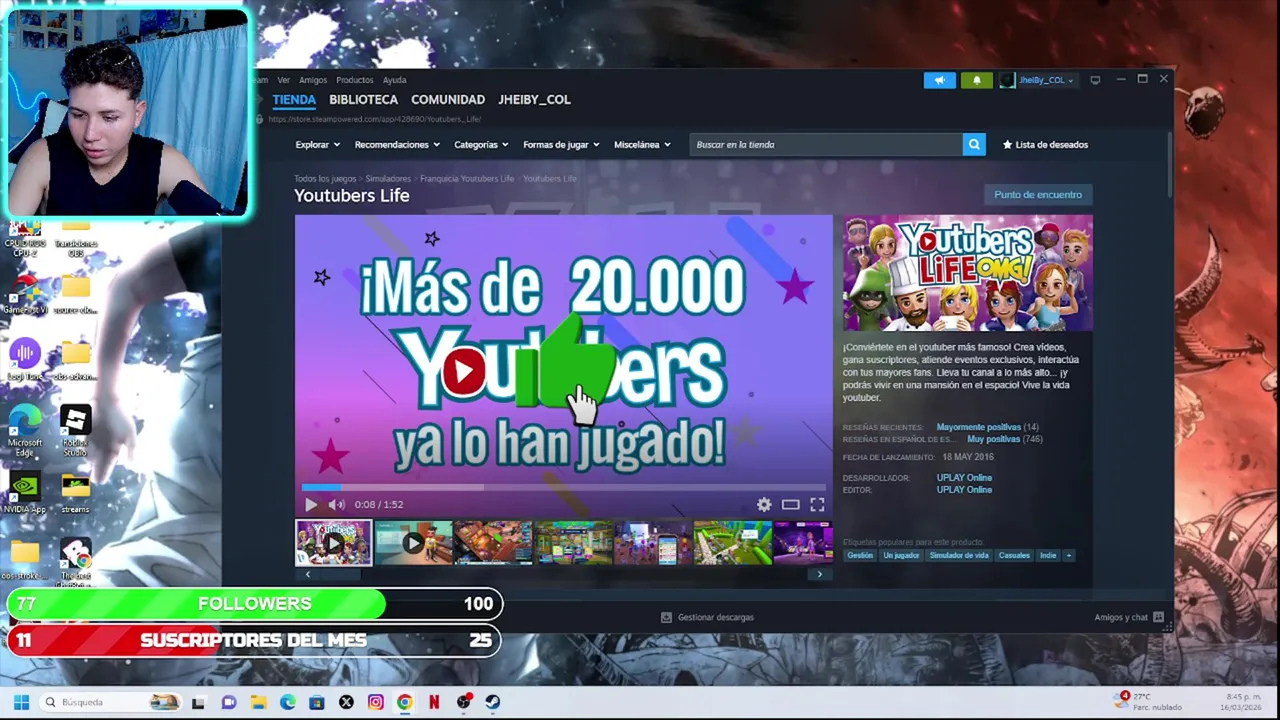This screenshot has width=1280, height=720.
Task: Open Franquicia Youtubers Life link
Action: [467, 179]
